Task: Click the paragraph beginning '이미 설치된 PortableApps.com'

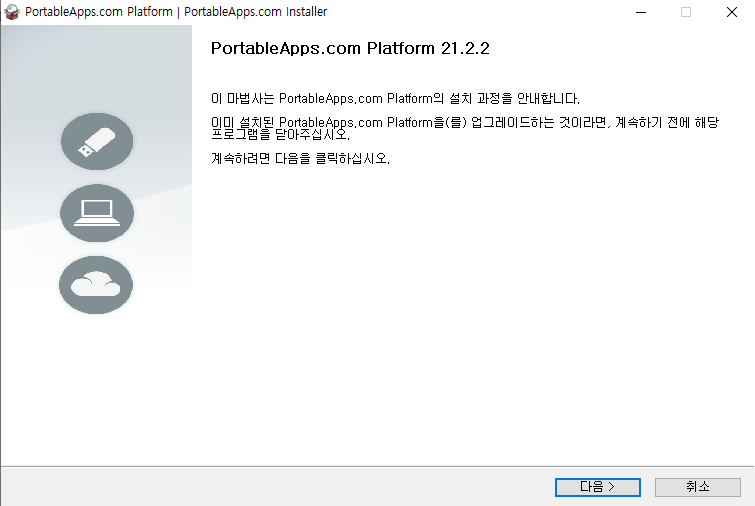Action: 465,128
